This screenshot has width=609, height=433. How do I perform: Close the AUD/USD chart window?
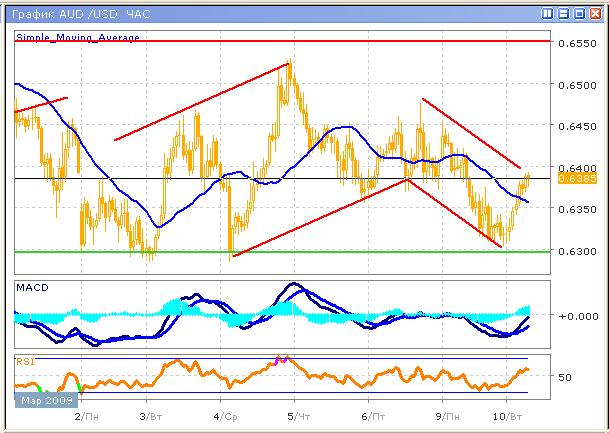(594, 14)
